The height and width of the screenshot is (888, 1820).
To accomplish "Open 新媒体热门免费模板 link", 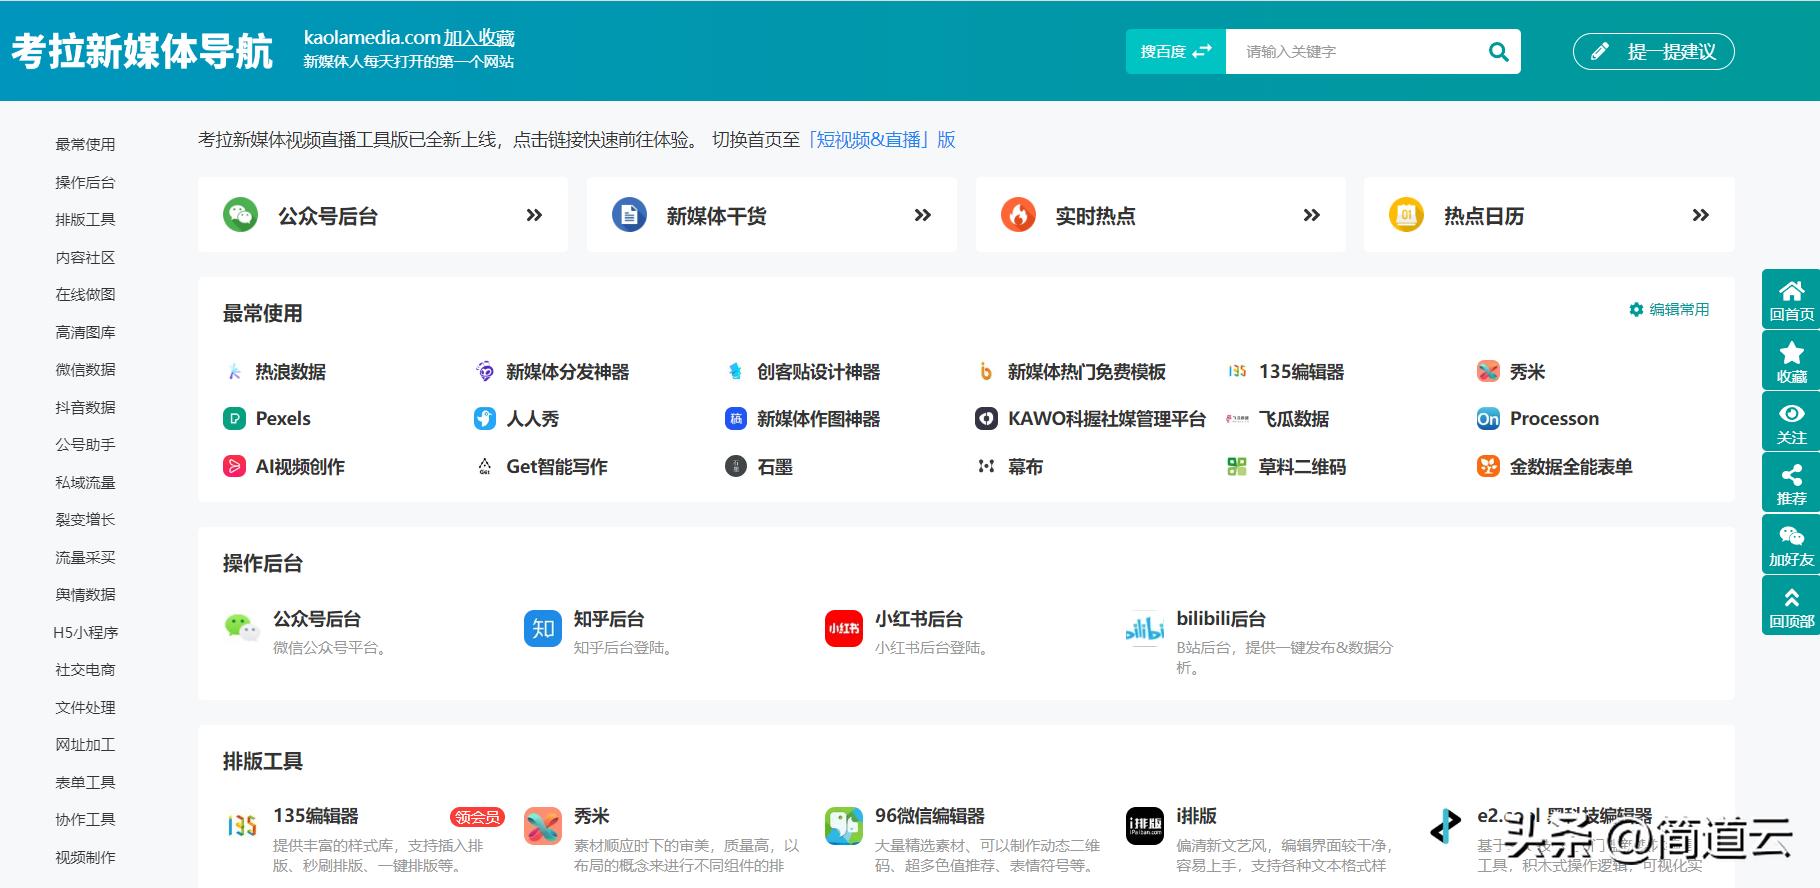I will [1087, 372].
